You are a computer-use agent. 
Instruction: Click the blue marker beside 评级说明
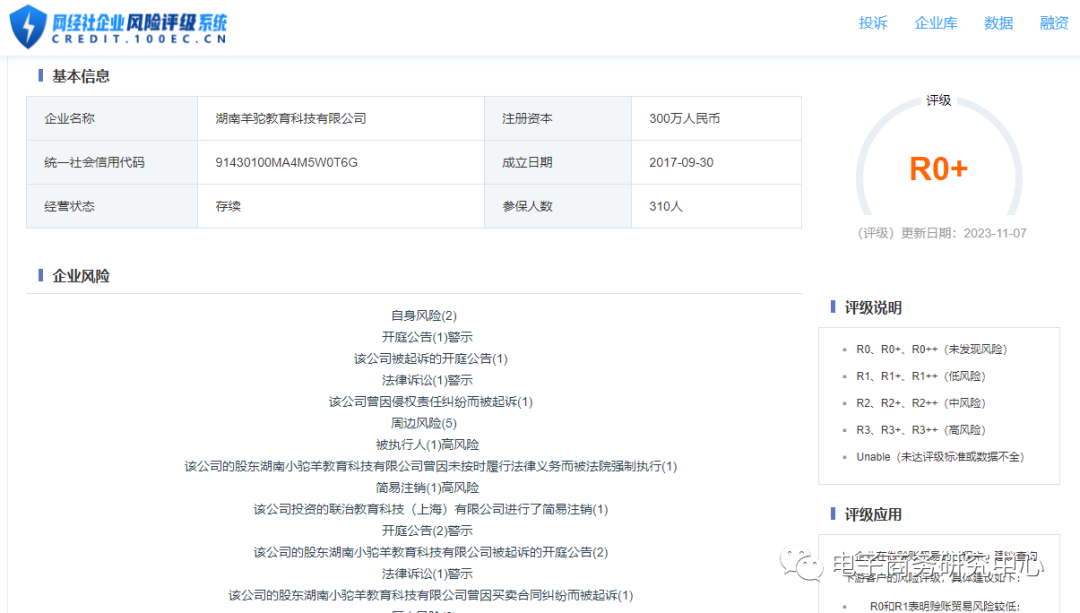pos(831,307)
